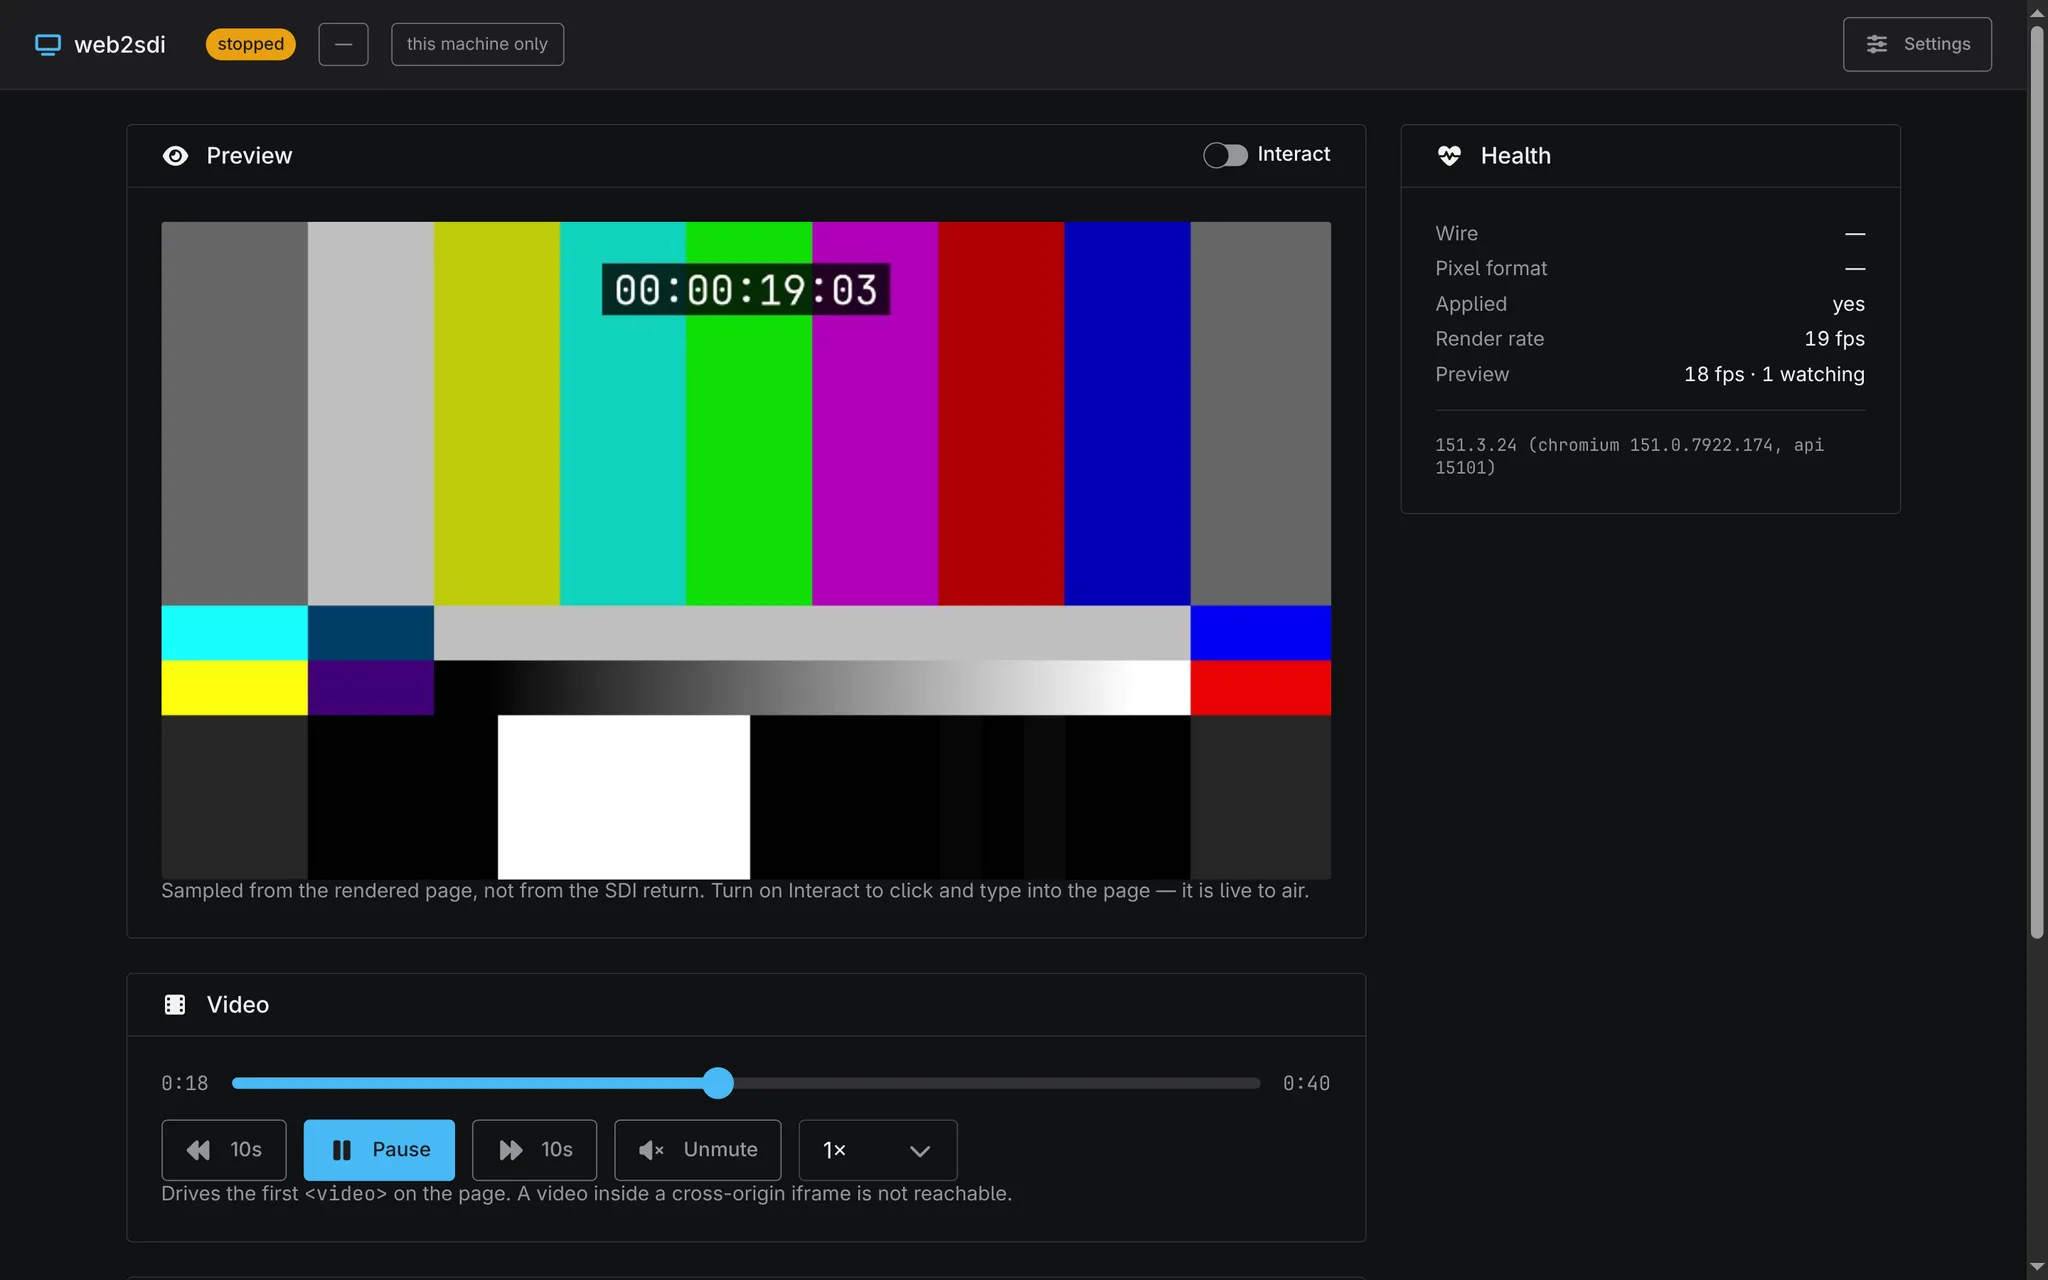Click the dash button next to stopped
2048x1280 pixels.
(x=343, y=44)
